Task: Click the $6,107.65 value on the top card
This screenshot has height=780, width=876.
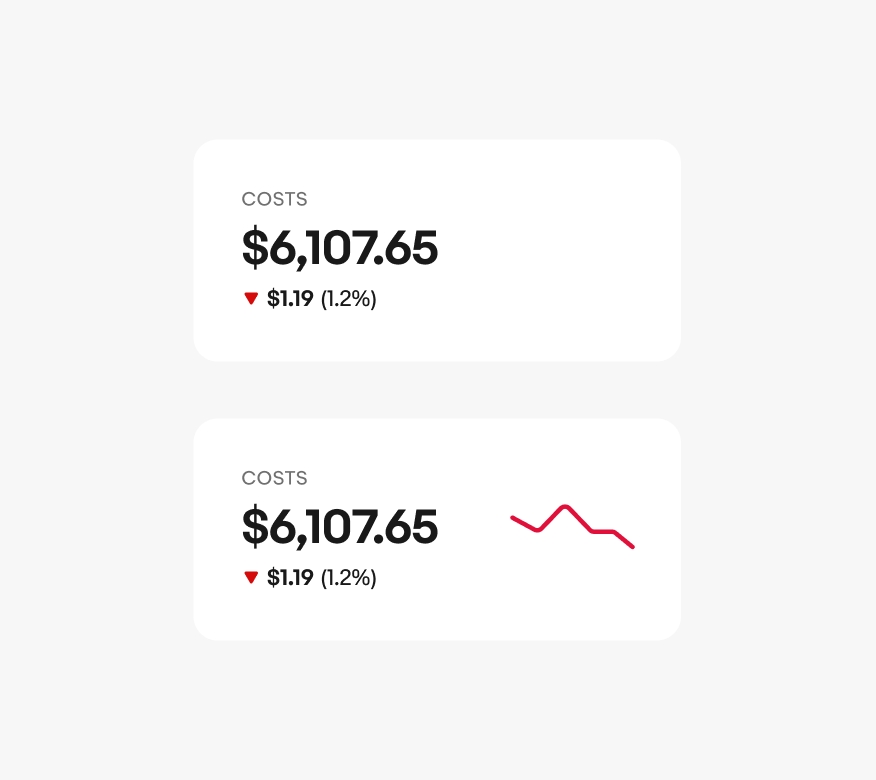Action: click(x=339, y=249)
